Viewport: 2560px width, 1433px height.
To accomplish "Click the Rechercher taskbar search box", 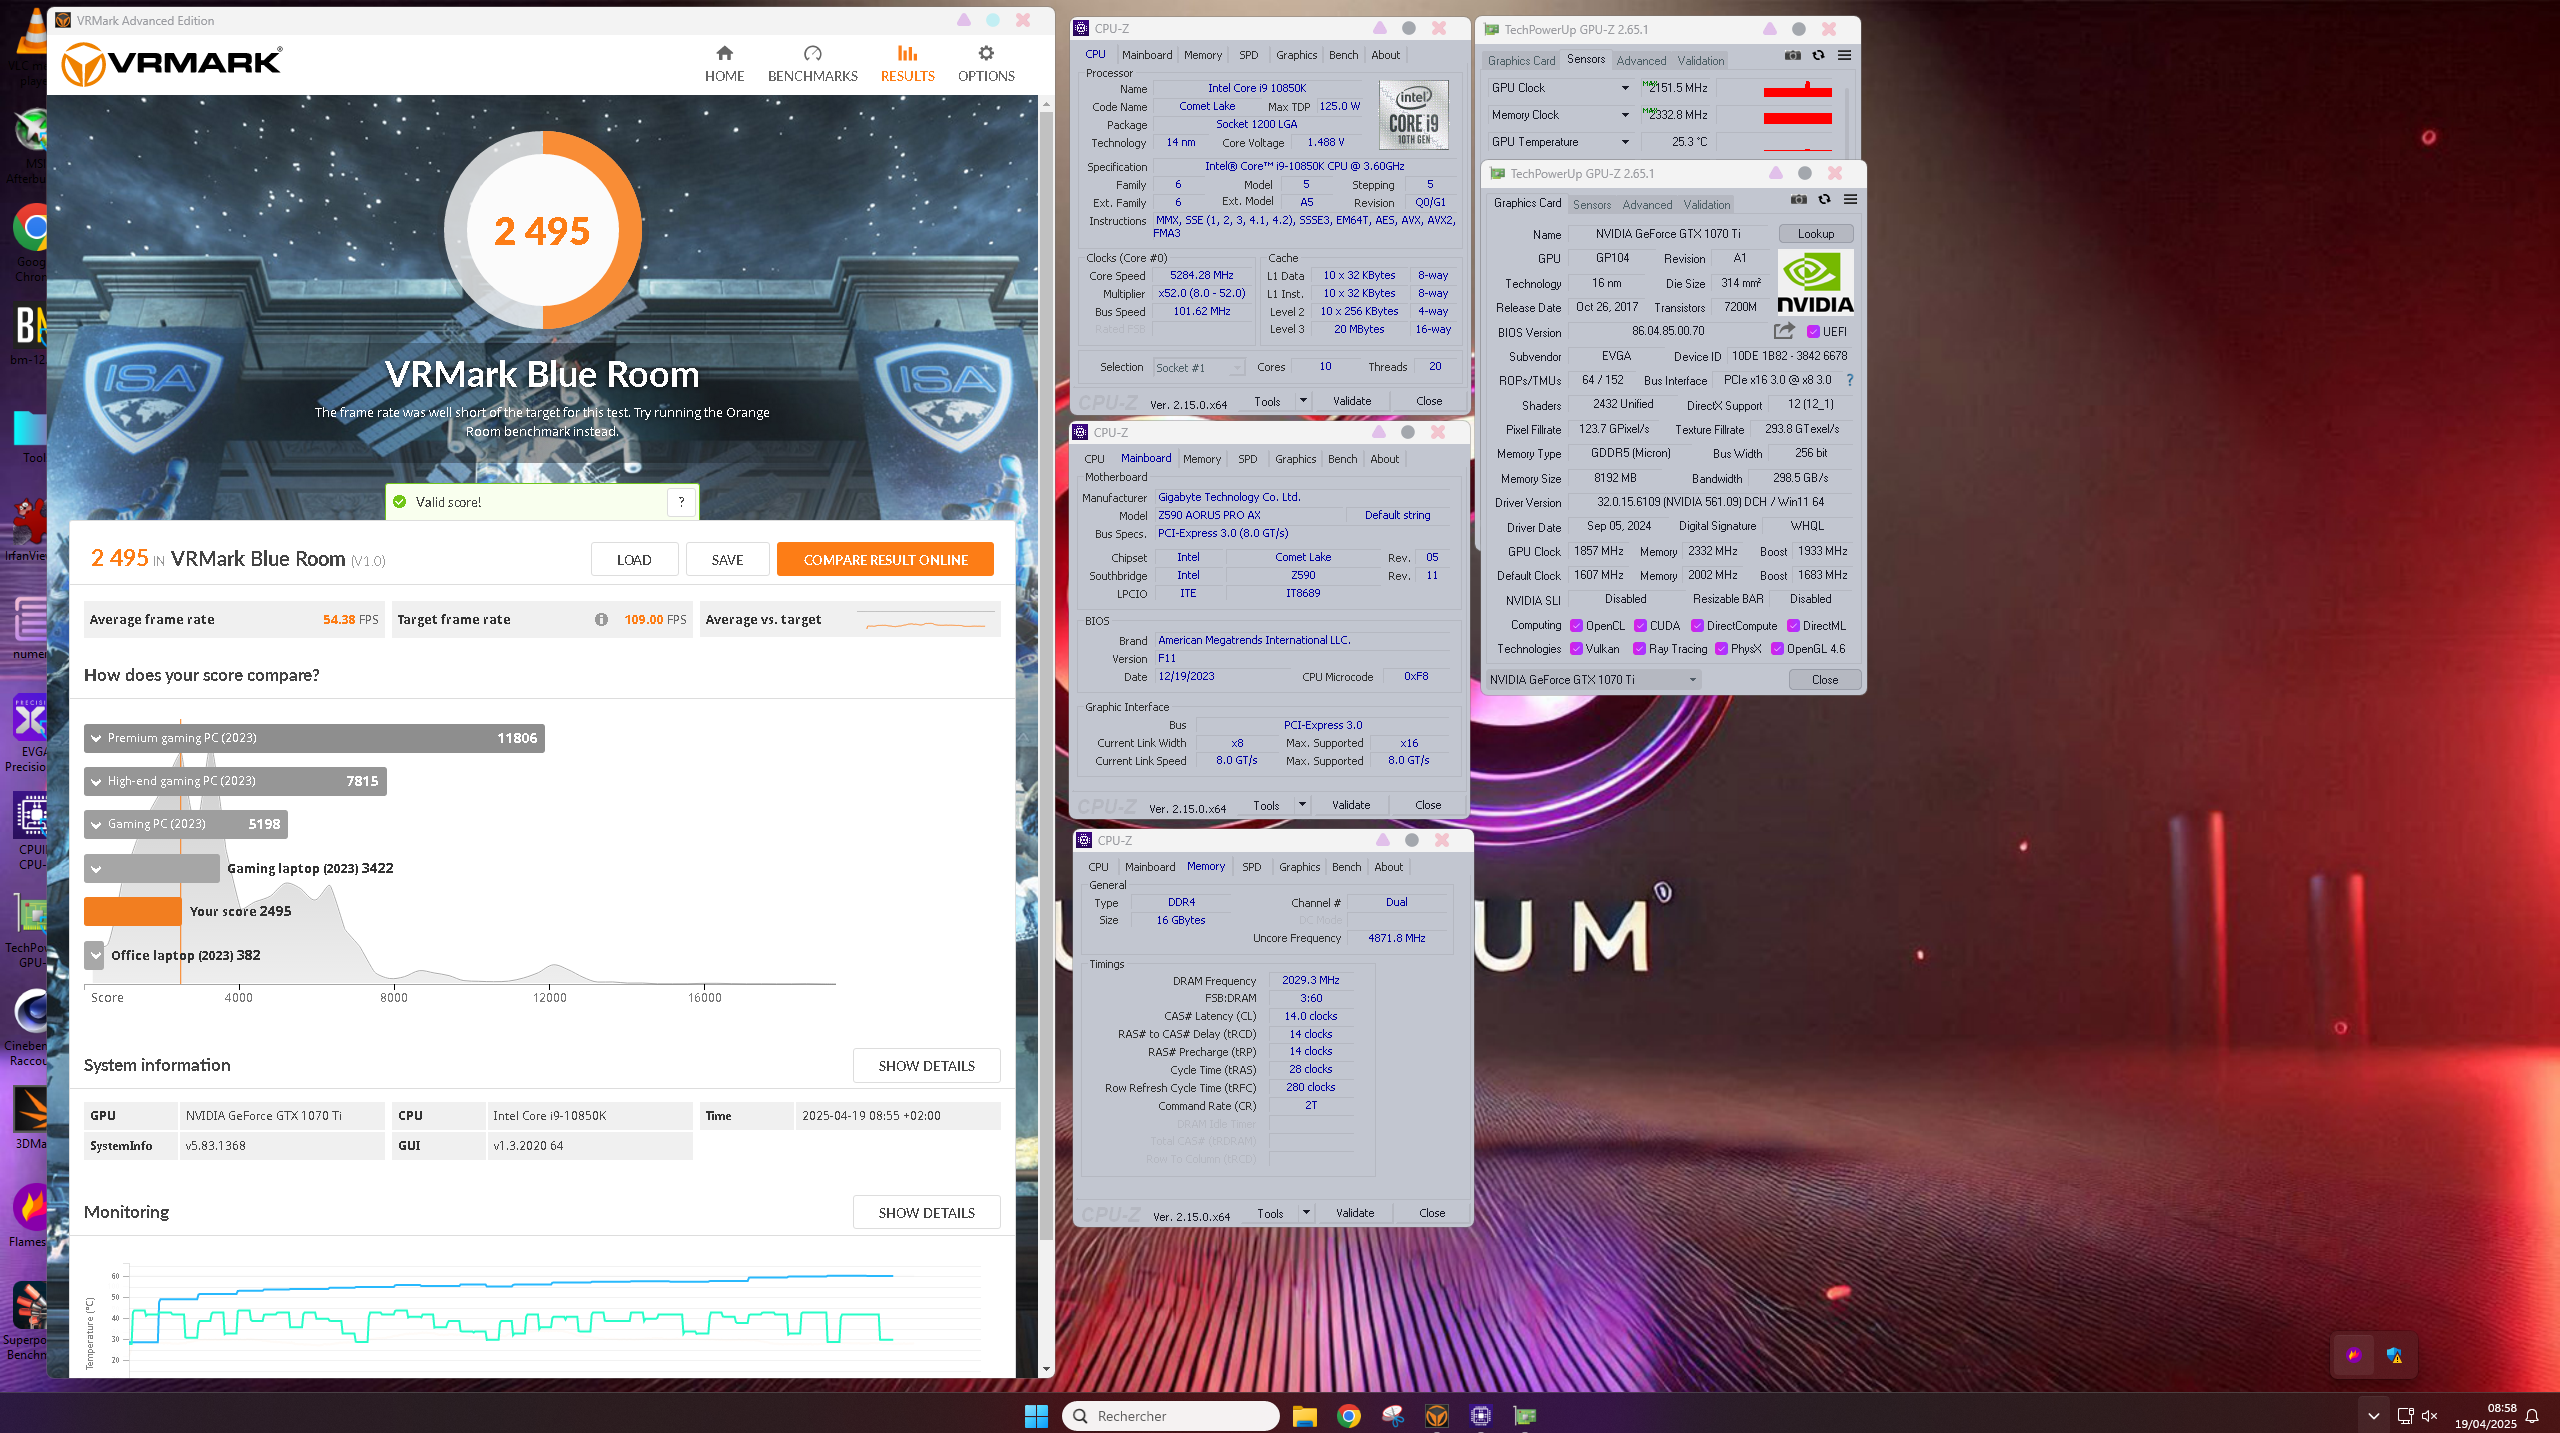I will (1170, 1415).
